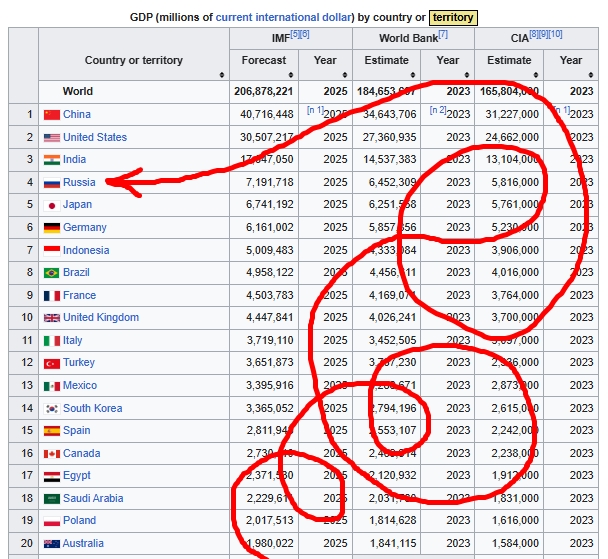
Task: Open the Canada country link
Action: tap(81, 453)
